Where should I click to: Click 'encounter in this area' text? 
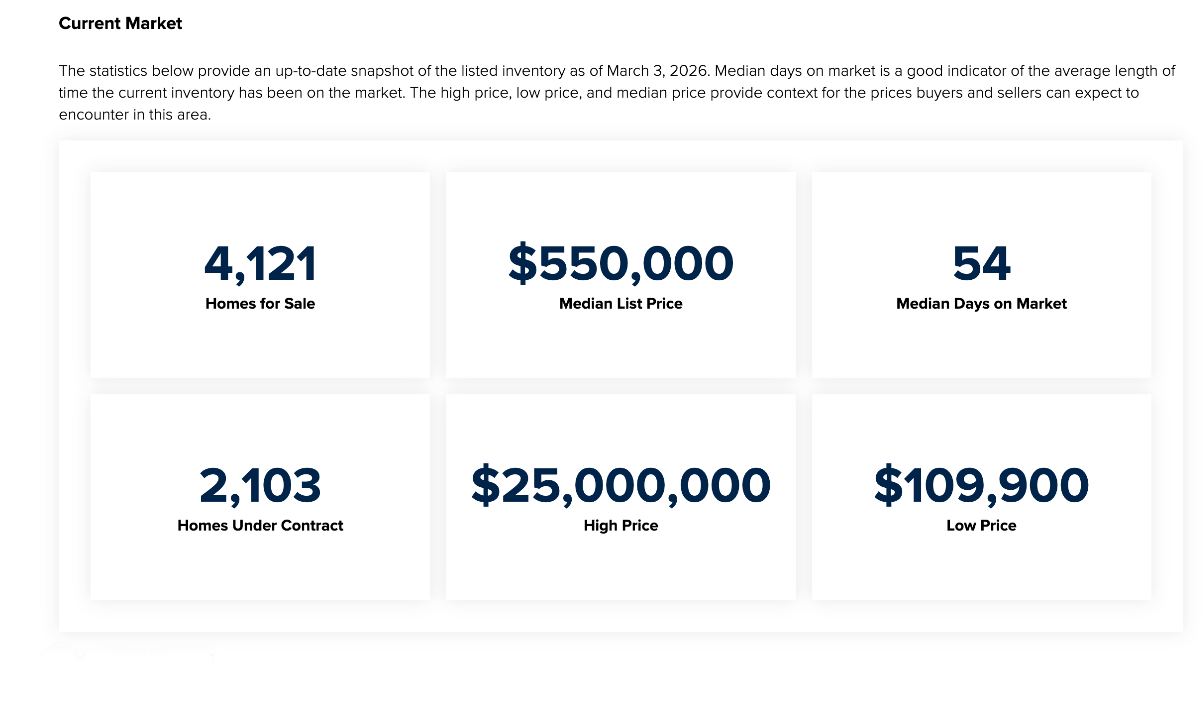135,115
